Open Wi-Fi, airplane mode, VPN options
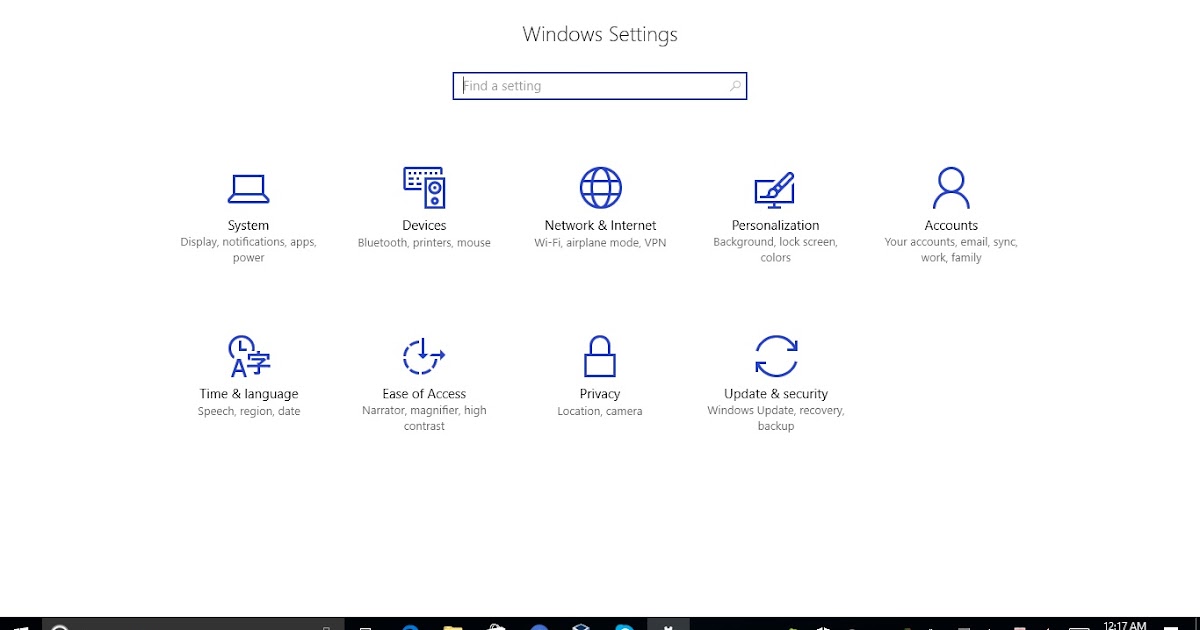The width and height of the screenshot is (1200, 630). tap(599, 242)
